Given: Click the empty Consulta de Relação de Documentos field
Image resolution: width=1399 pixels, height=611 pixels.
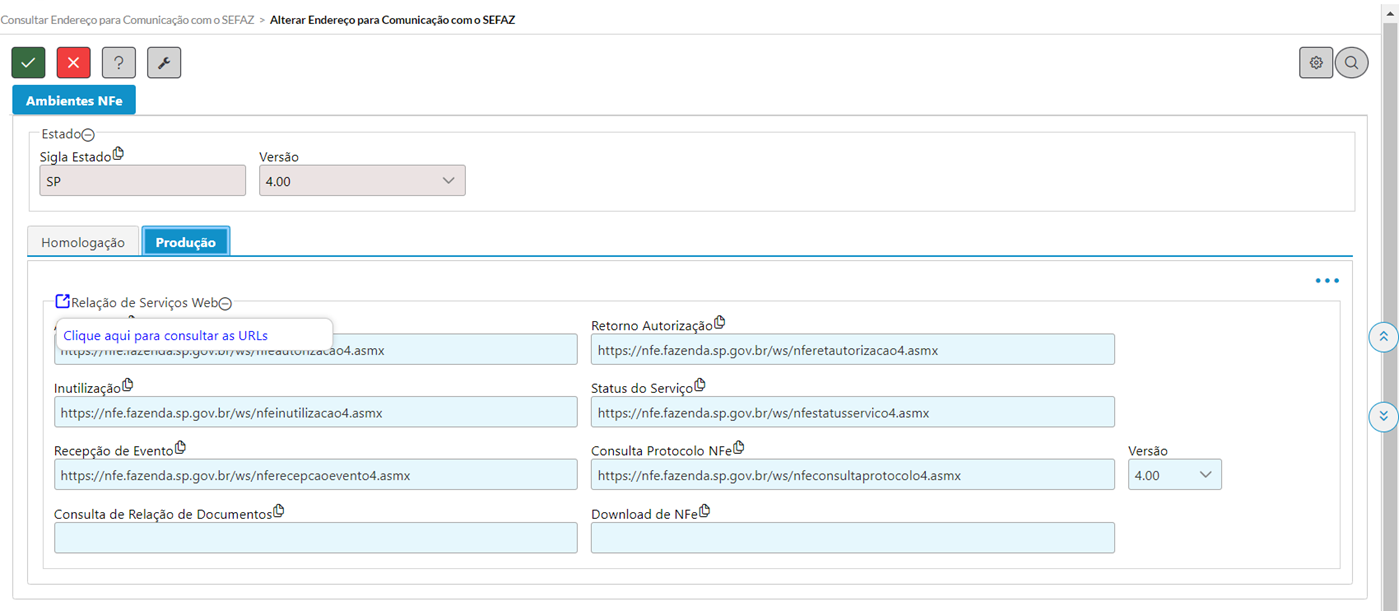Looking at the screenshot, I should coord(316,538).
